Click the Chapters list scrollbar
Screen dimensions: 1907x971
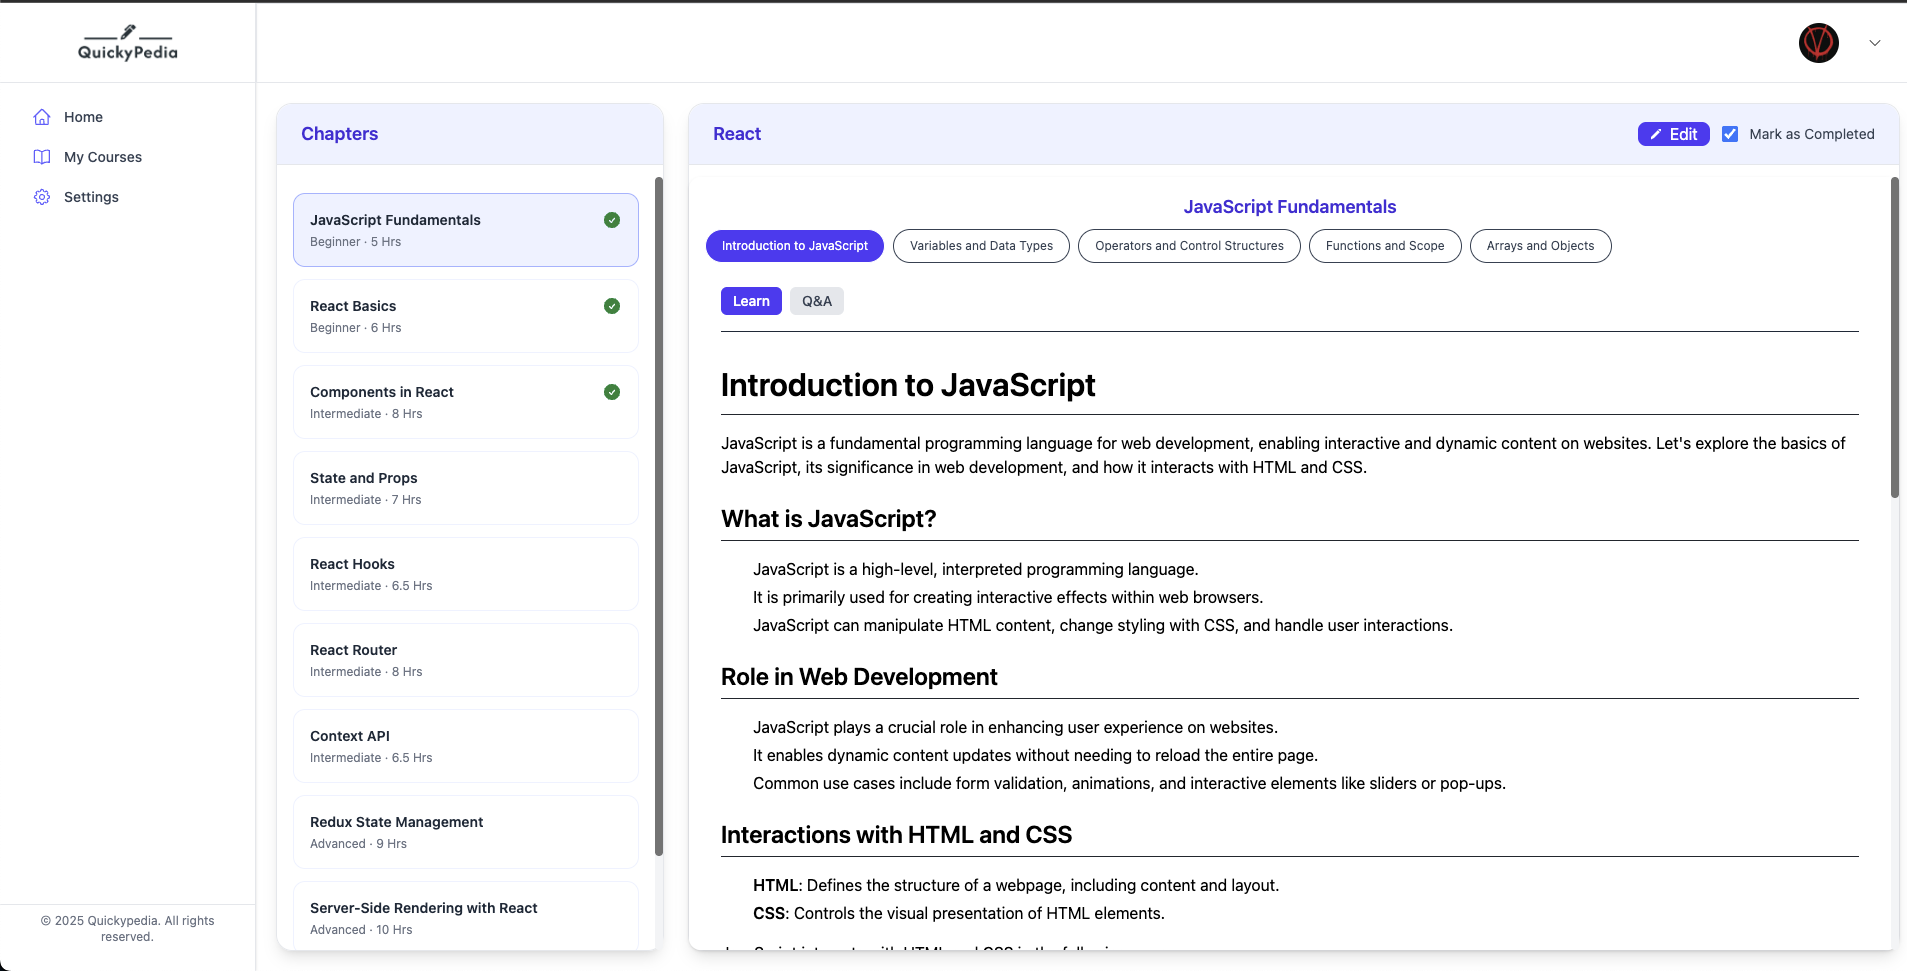(658, 516)
